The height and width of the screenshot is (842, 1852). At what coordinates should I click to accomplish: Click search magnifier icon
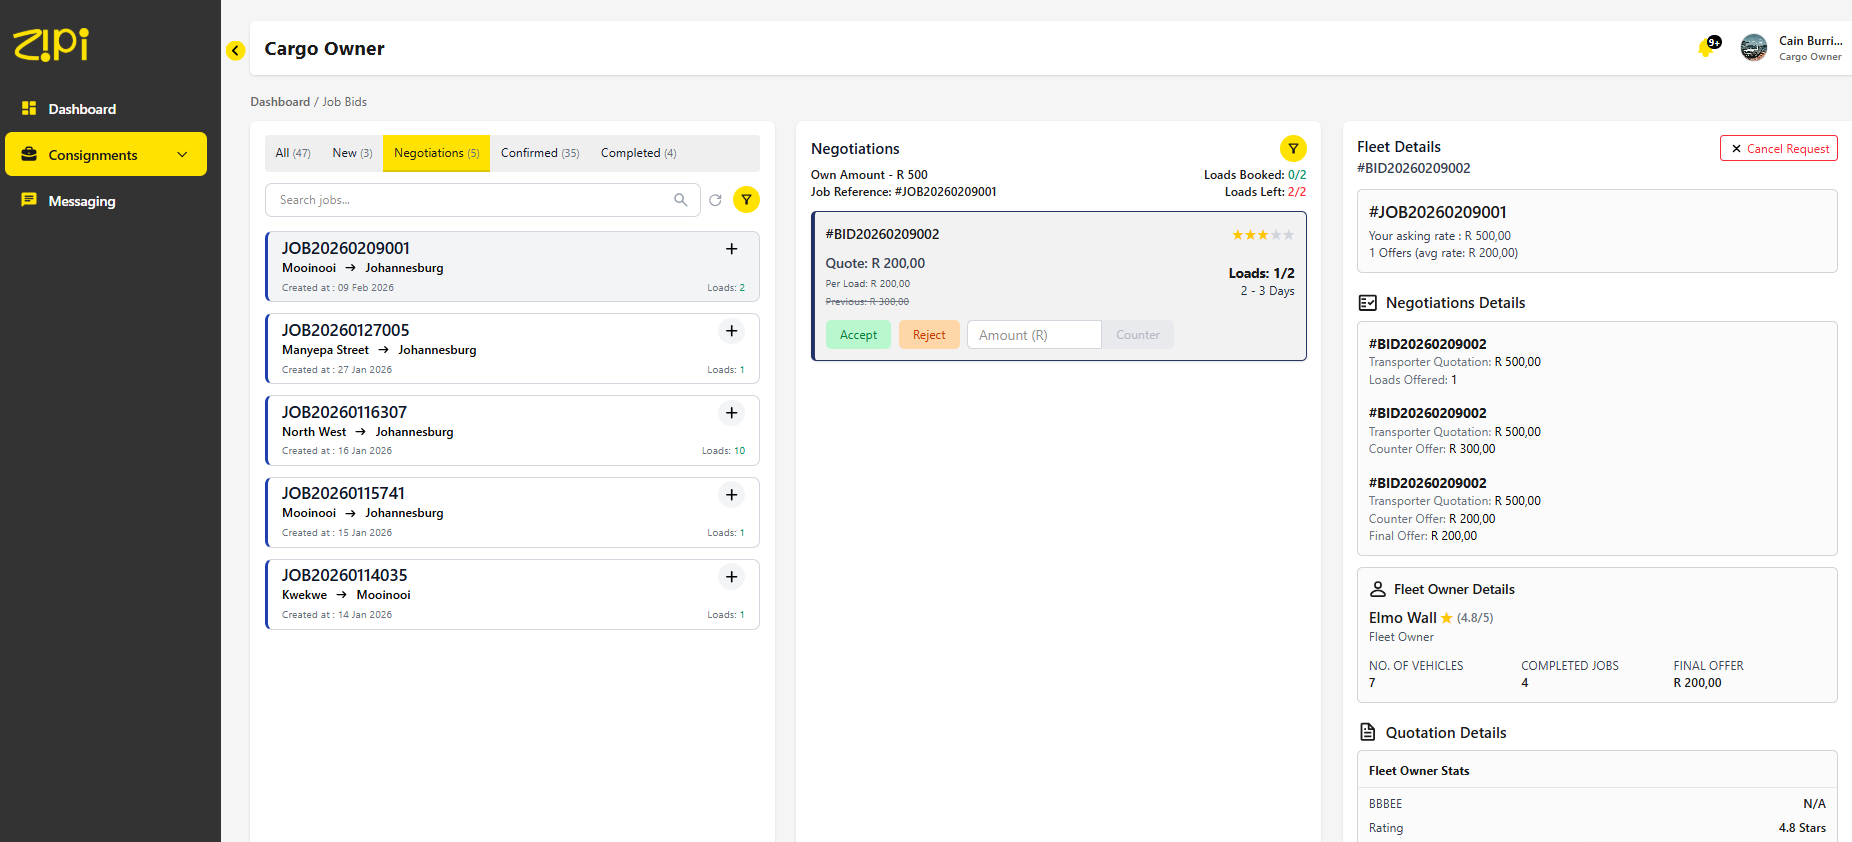pyautogui.click(x=681, y=200)
